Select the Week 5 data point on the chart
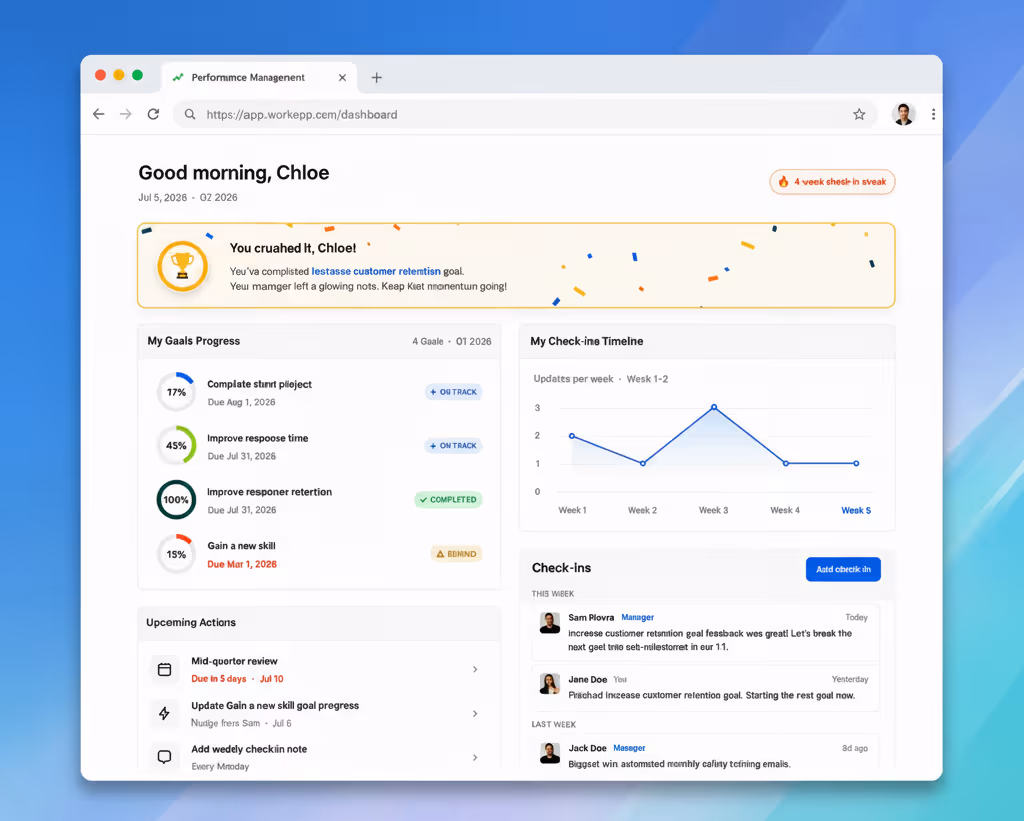The width and height of the screenshot is (1024, 821). (x=856, y=463)
